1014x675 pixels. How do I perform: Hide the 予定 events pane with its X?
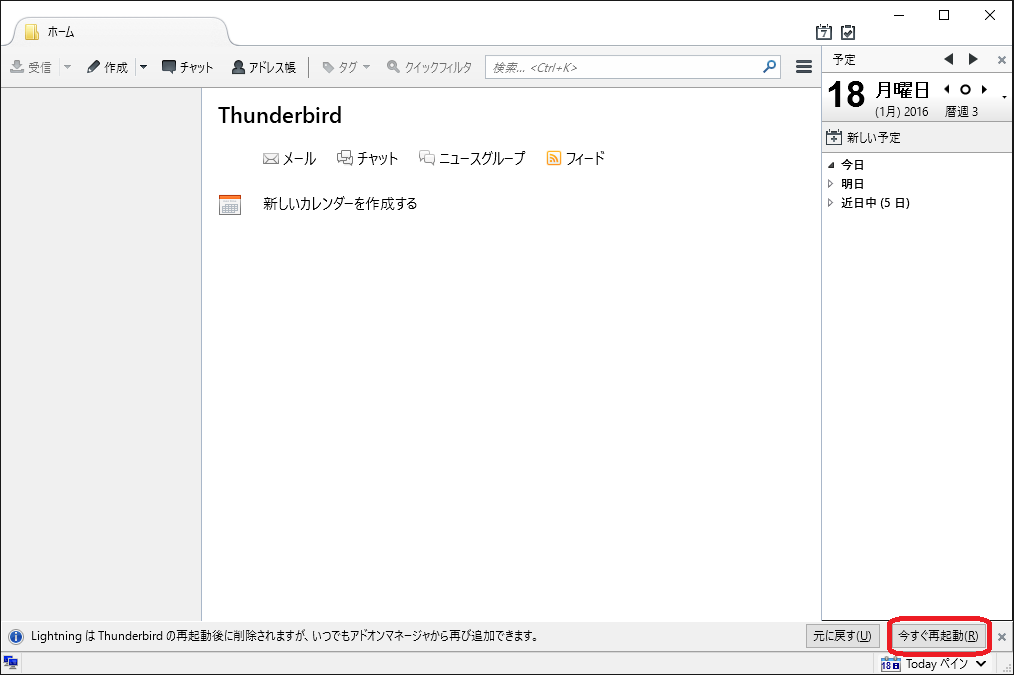pyautogui.click(x=1001, y=59)
